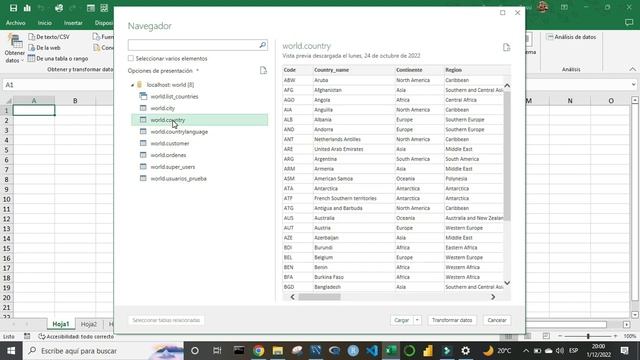Click the Navigator search field
Viewport: 640px width, 360px height.
pyautogui.click(x=193, y=45)
